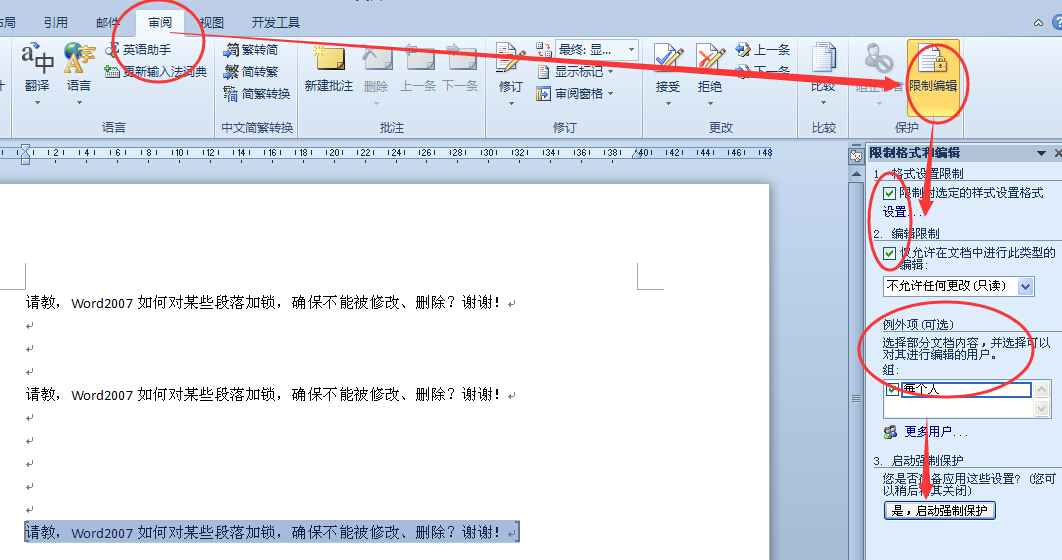Image resolution: width=1062 pixels, height=560 pixels.
Task: Launch 英语助手 English assistant
Action: coord(138,49)
